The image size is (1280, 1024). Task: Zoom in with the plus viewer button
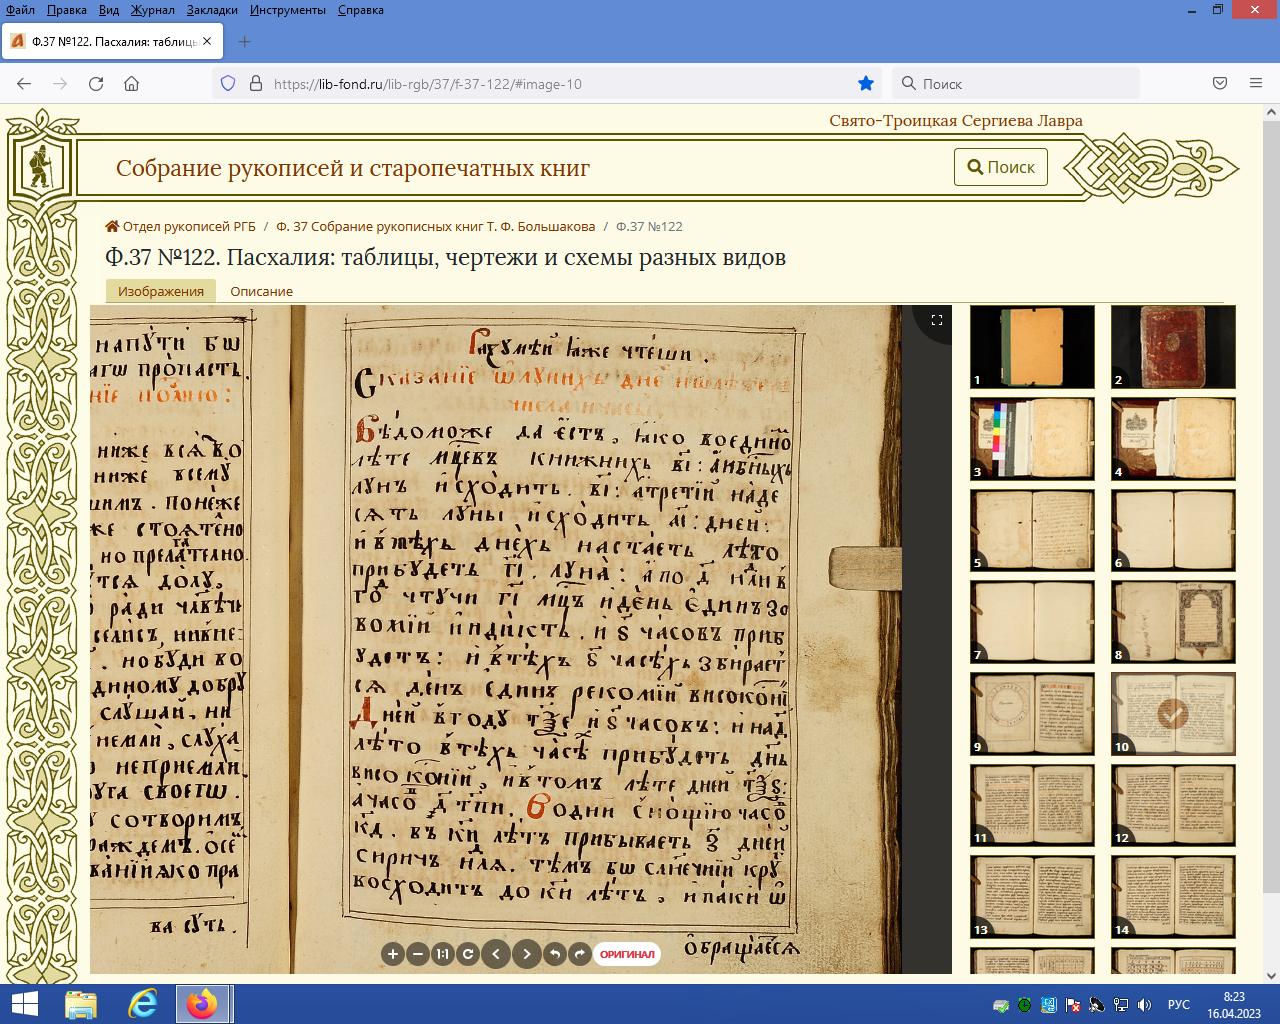tap(393, 954)
